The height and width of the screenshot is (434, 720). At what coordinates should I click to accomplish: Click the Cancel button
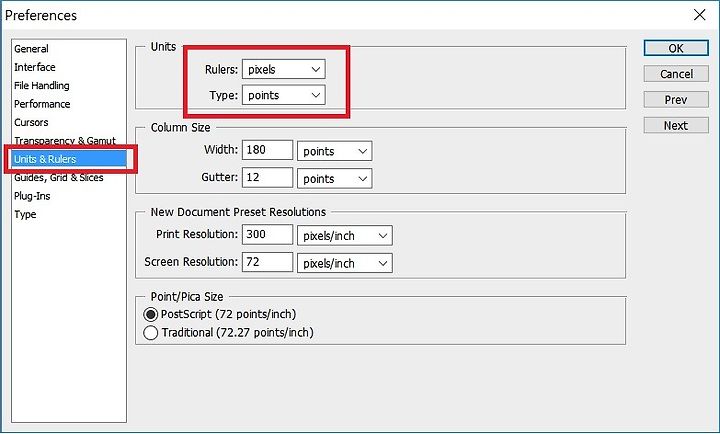tap(676, 74)
